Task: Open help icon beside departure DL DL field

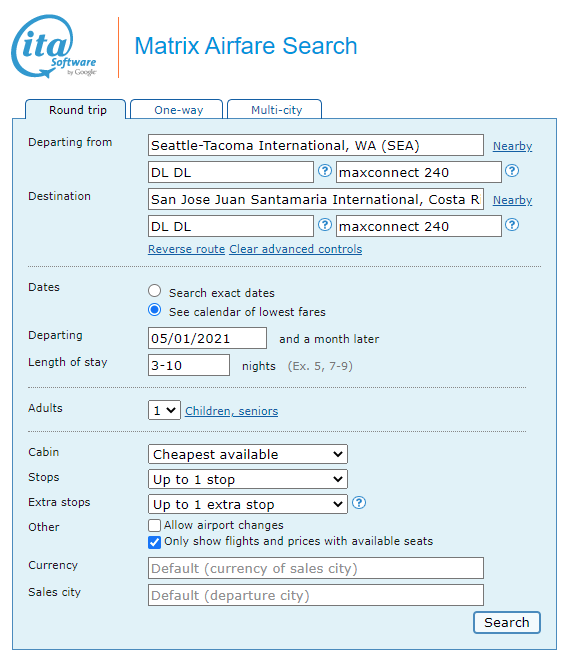Action: coord(324,171)
